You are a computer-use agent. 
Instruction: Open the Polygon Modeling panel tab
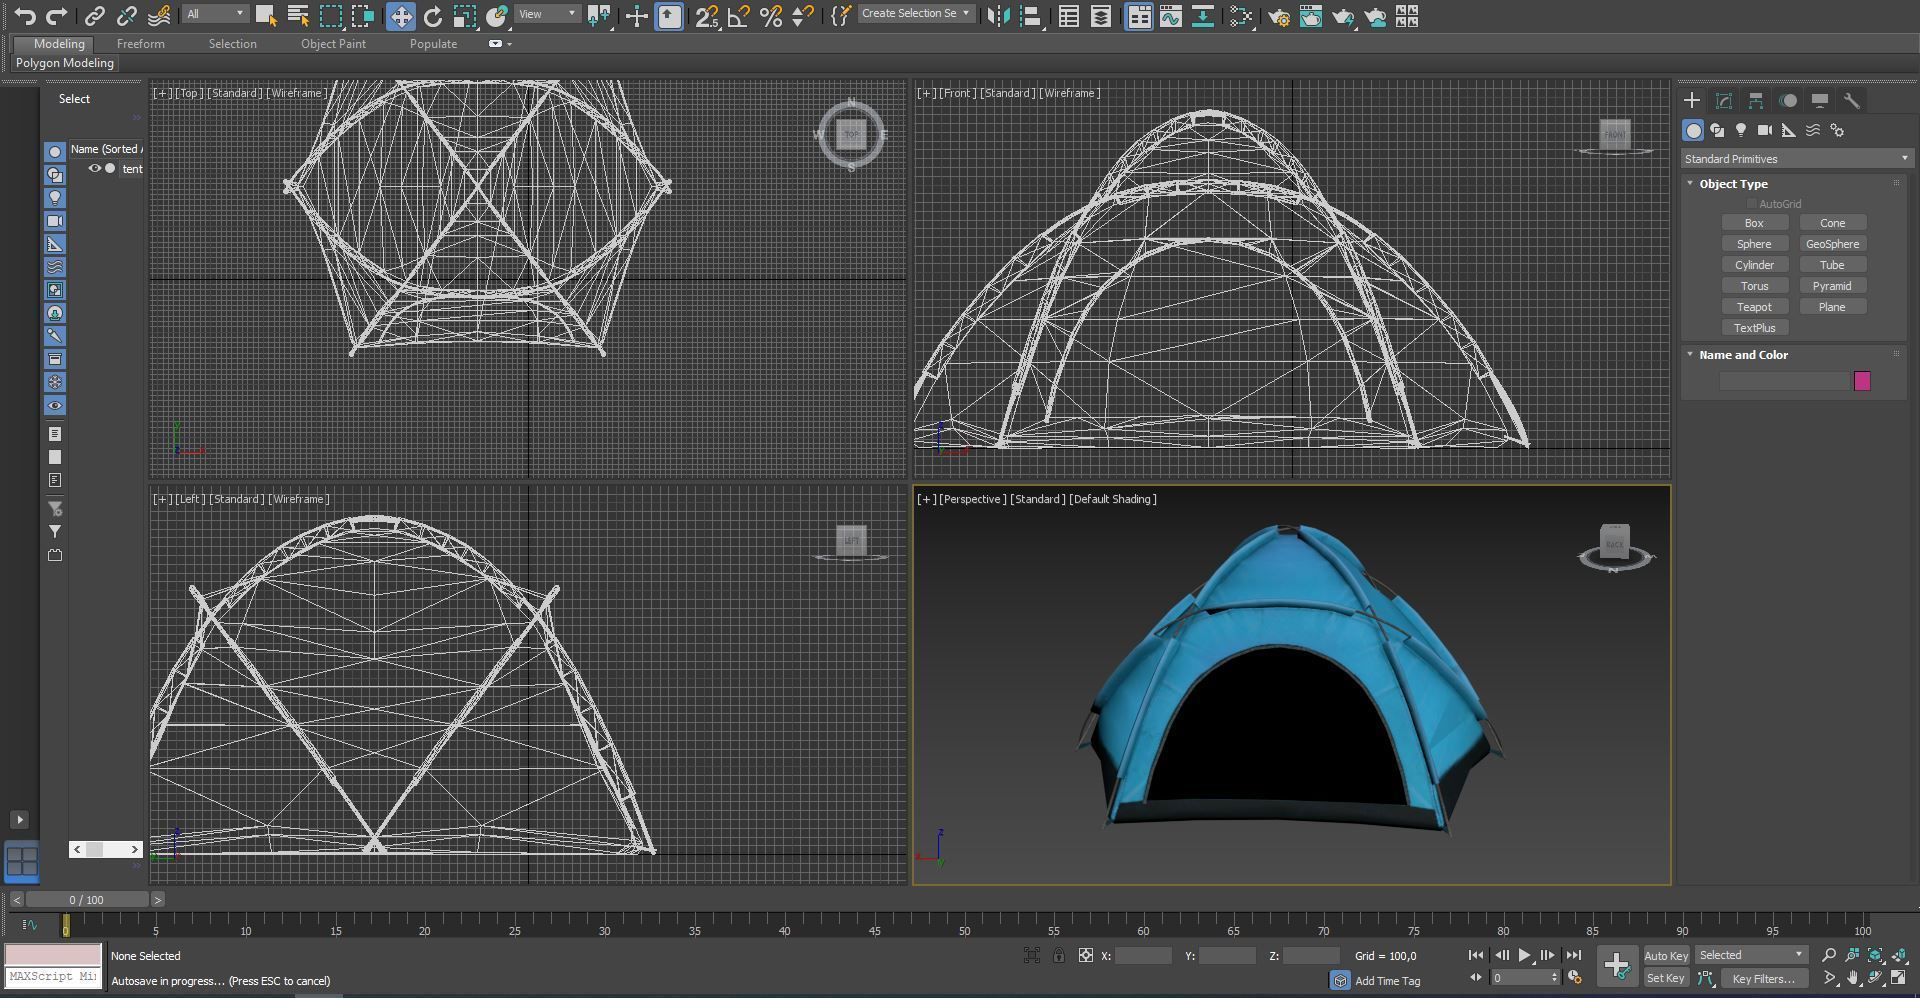tap(65, 63)
